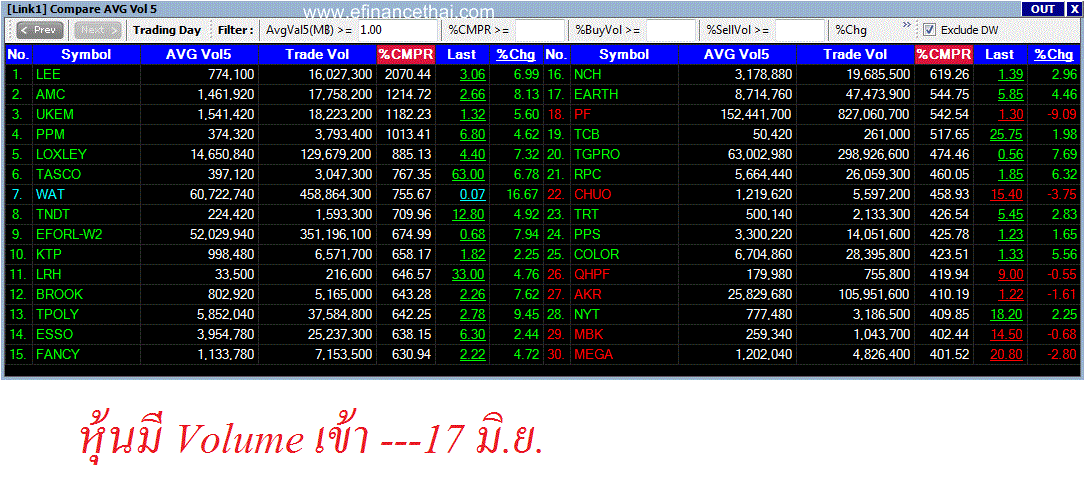Select symbol TASCO
The width and height of the screenshot is (1085, 499).
(57, 174)
